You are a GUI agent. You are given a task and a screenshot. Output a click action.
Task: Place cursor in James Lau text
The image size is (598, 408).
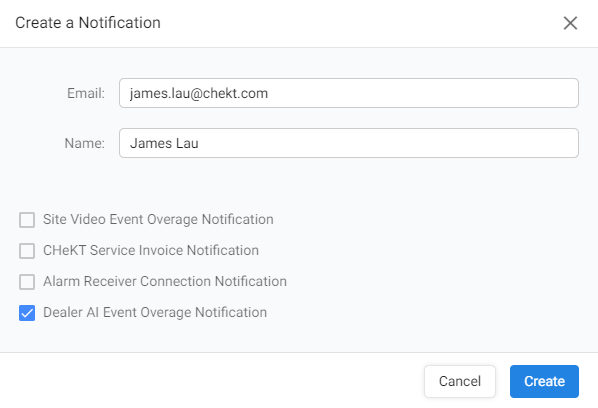pos(164,143)
